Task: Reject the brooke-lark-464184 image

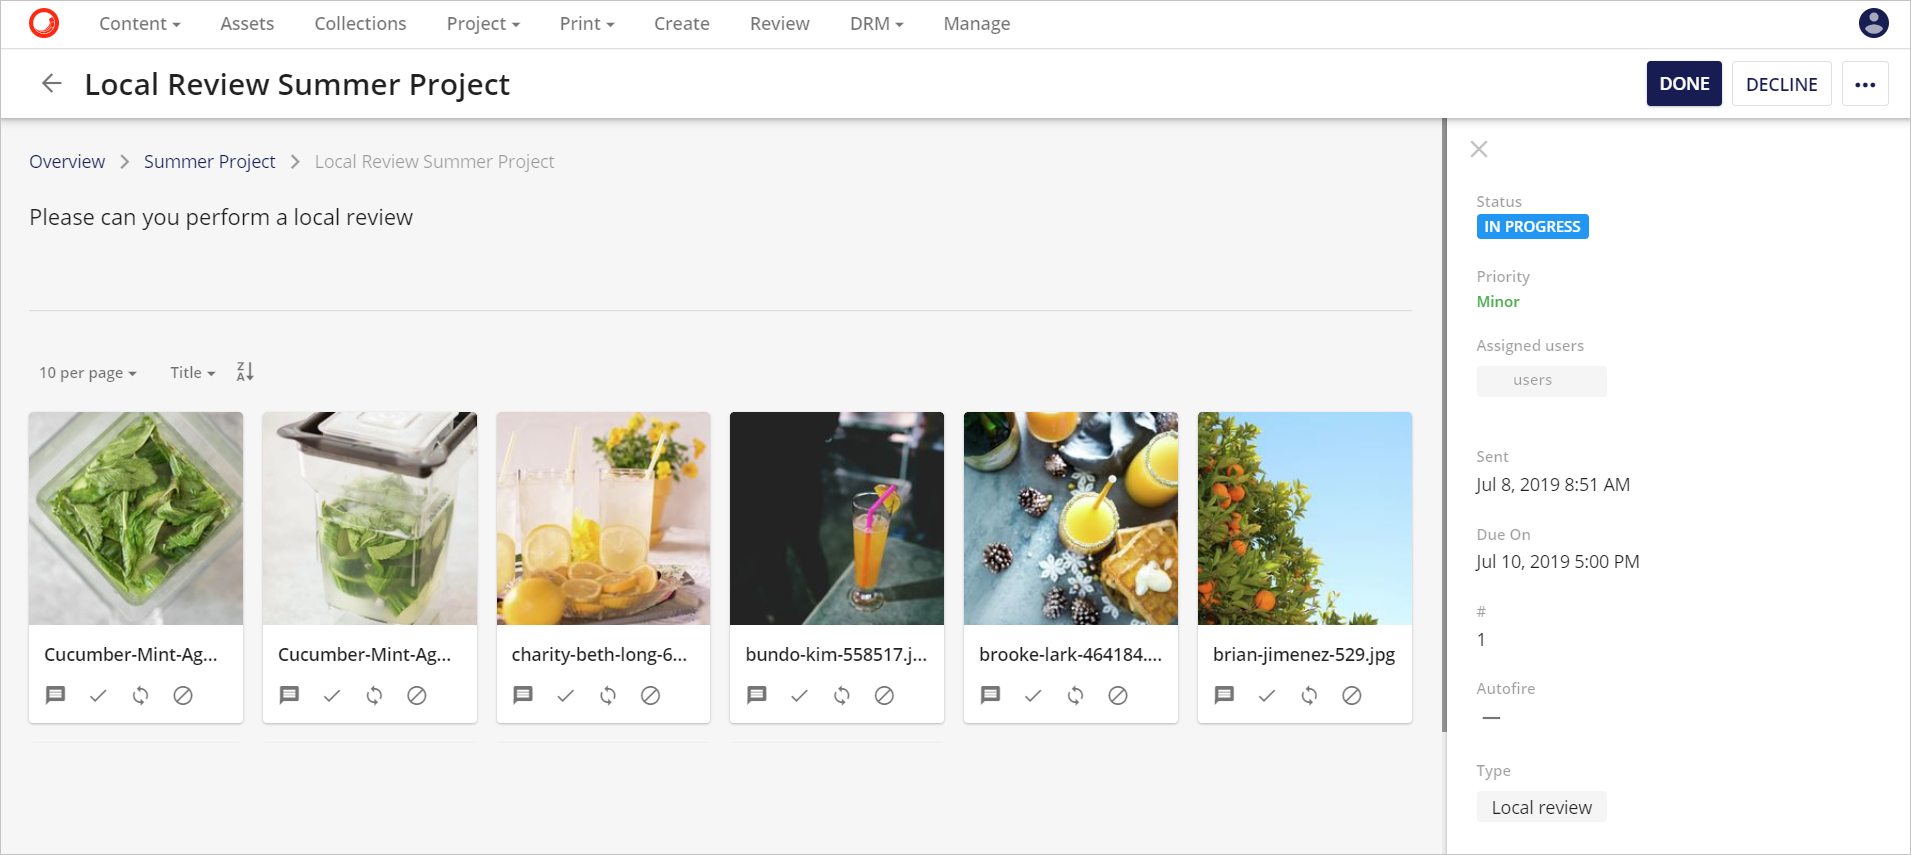Action: pos(1118,695)
